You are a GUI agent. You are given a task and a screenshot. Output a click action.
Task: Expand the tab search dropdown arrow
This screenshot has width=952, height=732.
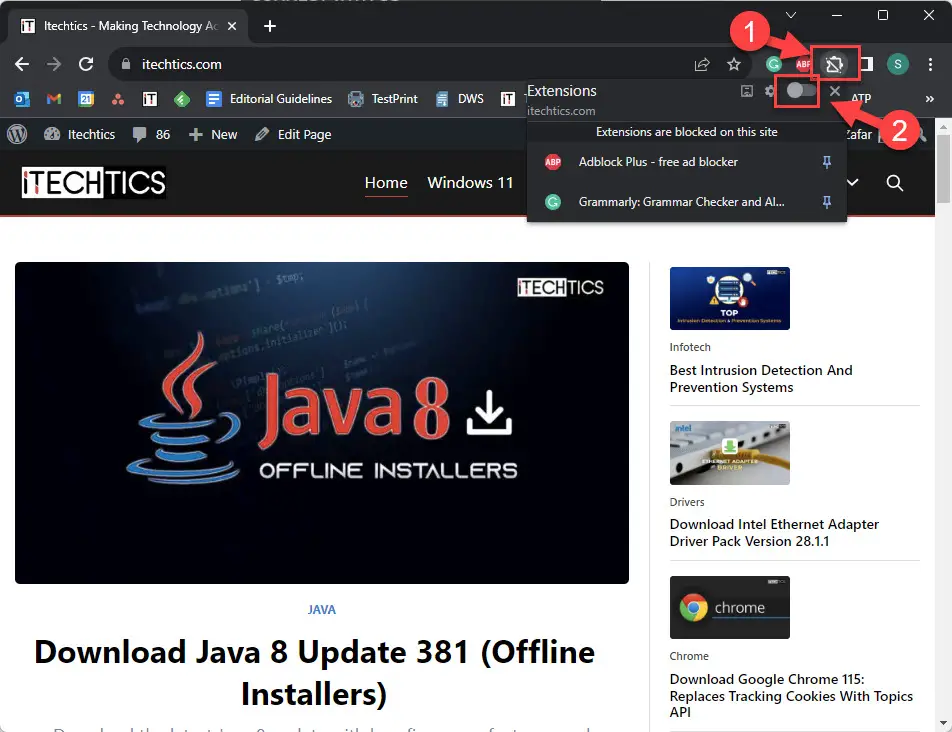tap(791, 15)
